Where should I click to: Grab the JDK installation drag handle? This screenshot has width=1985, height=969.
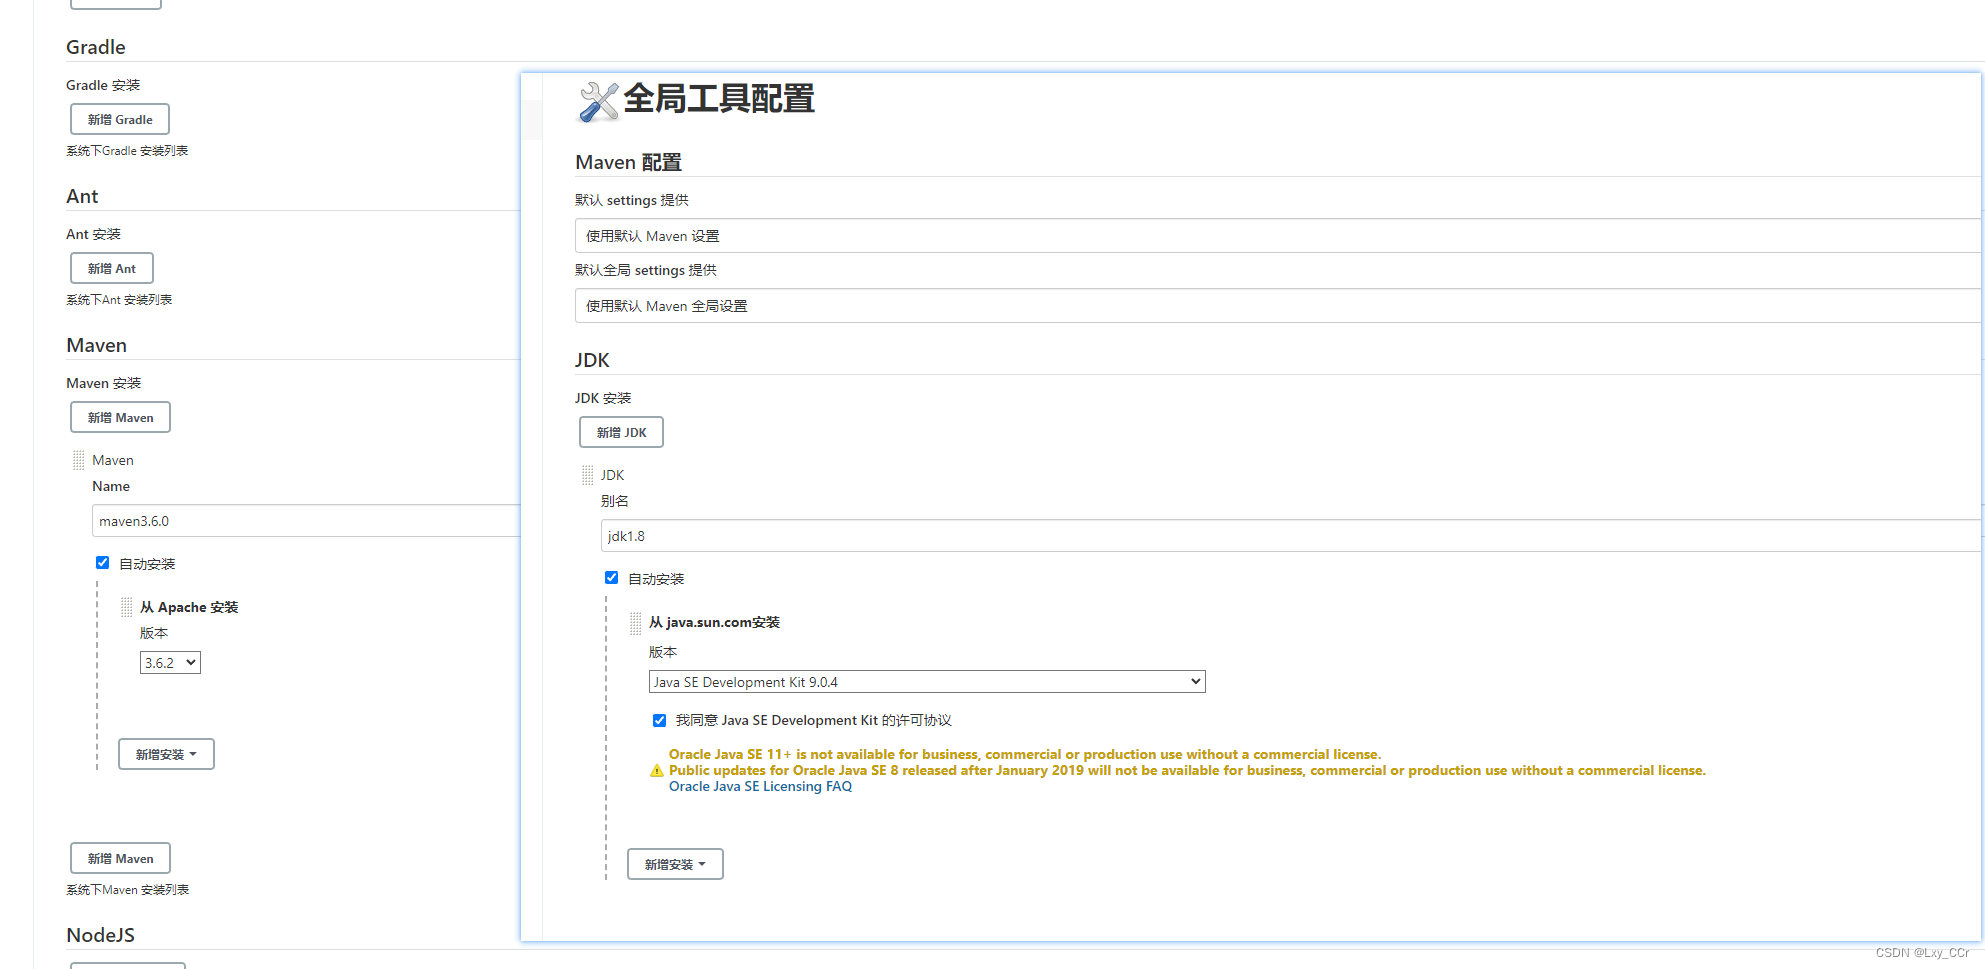[x=588, y=475]
